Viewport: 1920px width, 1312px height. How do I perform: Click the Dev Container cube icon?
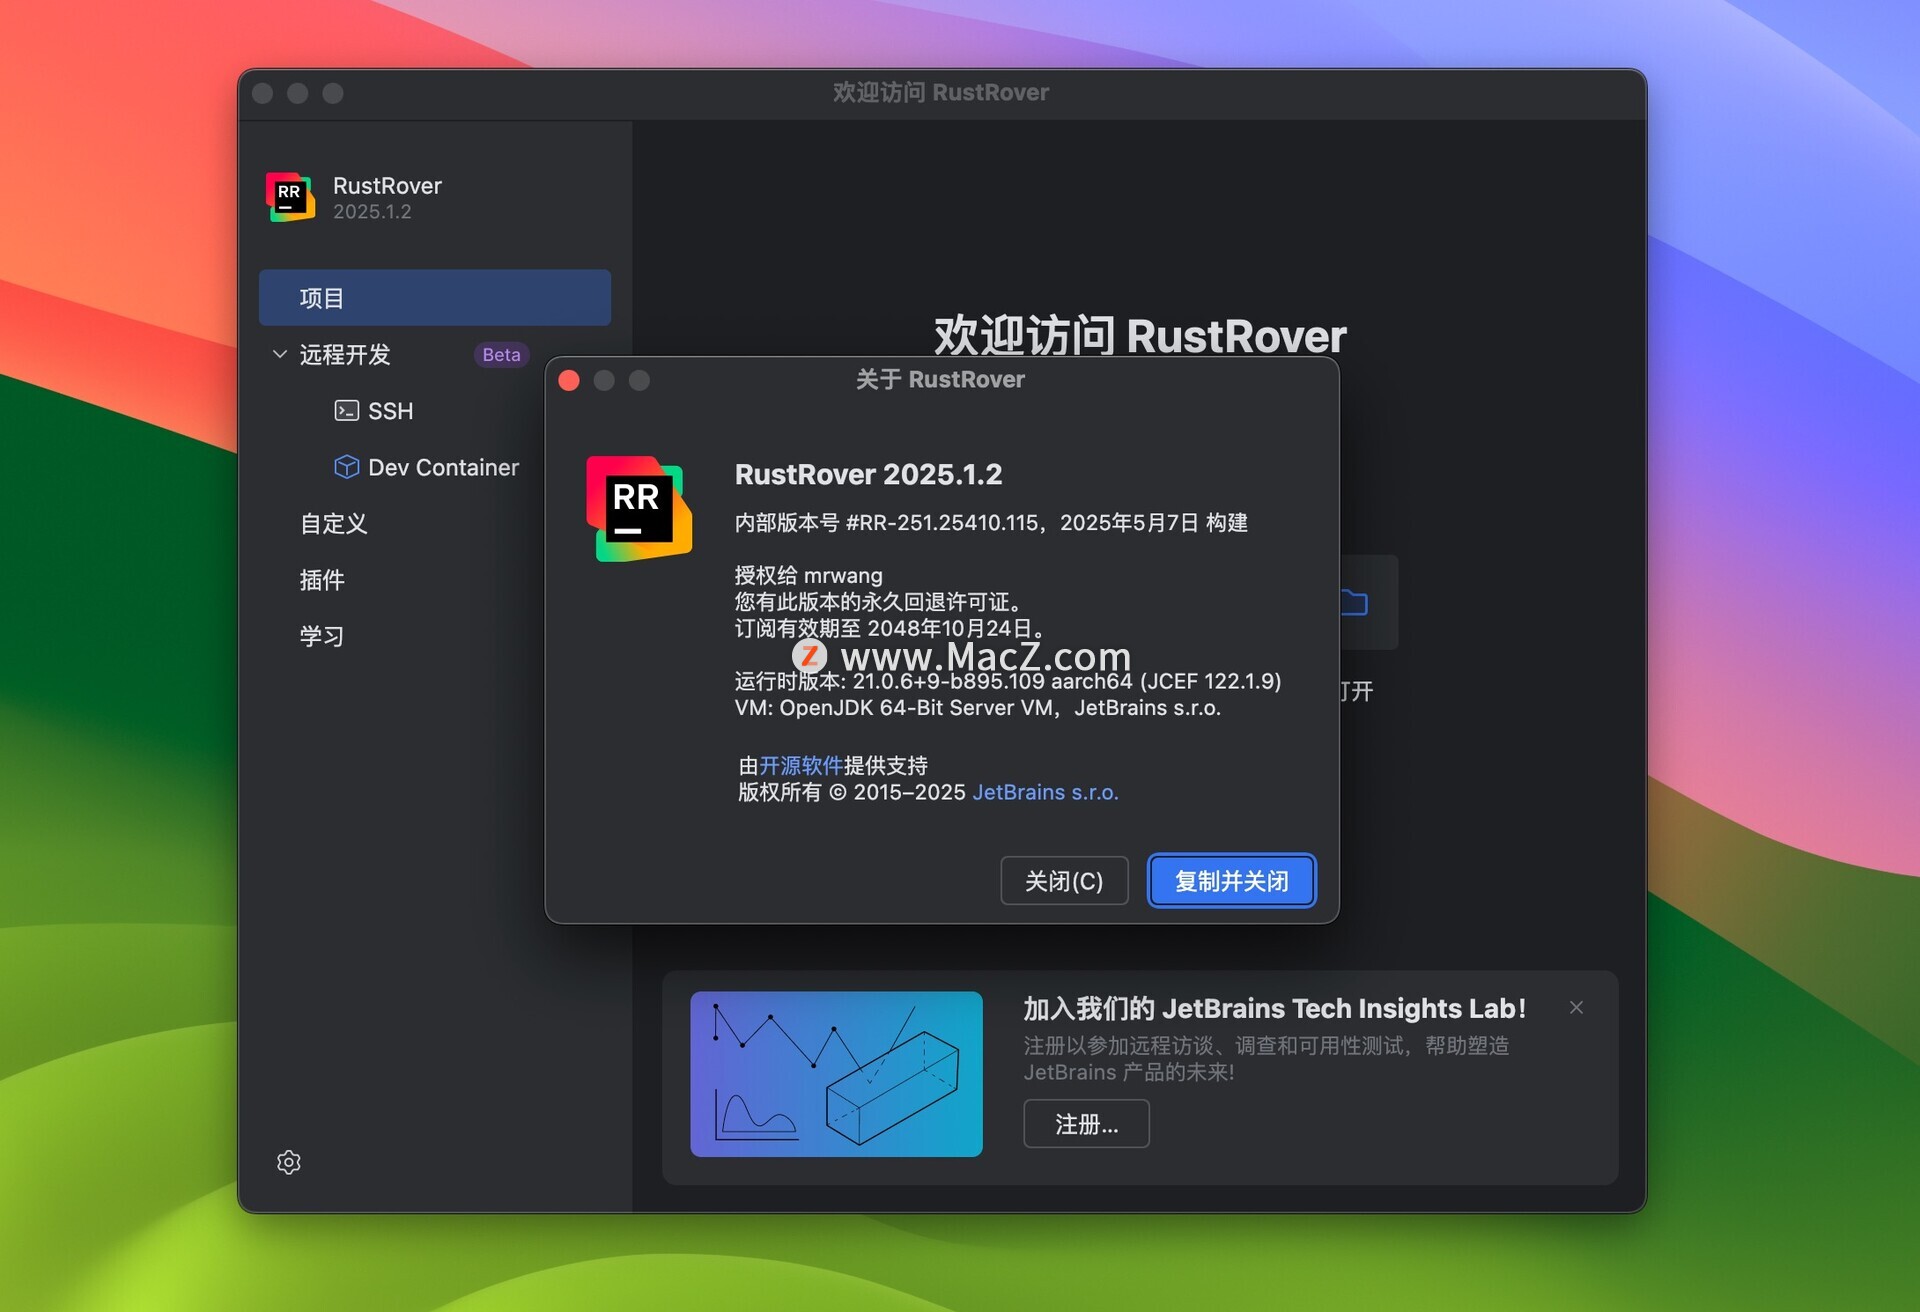pyautogui.click(x=346, y=467)
